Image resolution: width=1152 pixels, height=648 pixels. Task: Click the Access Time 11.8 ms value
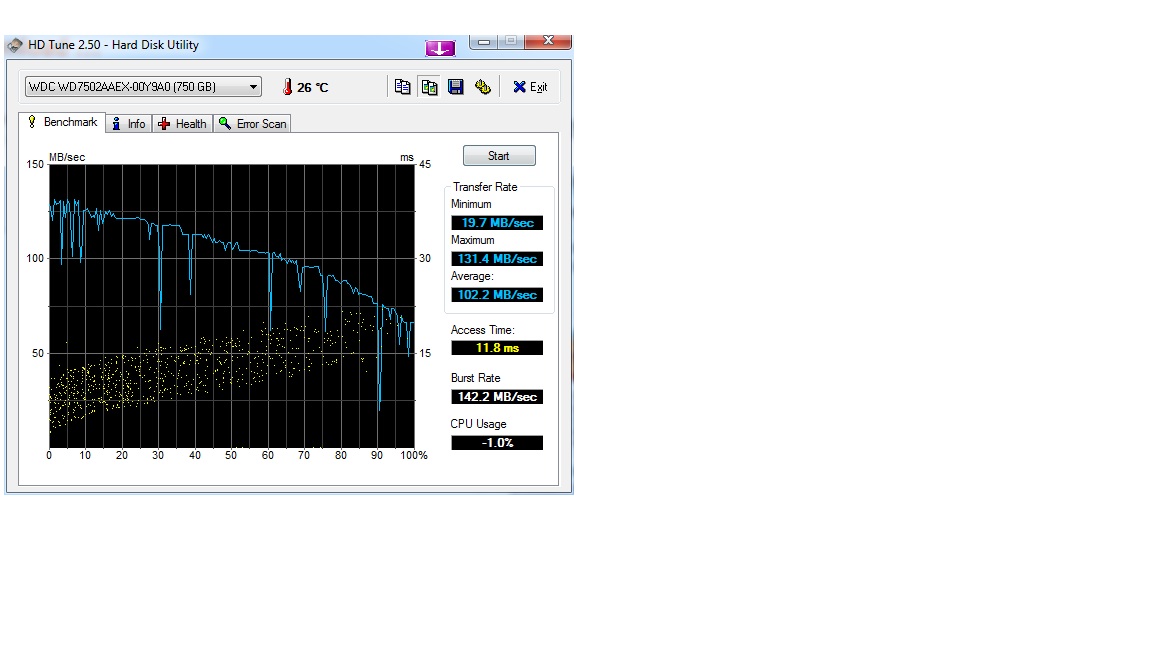pos(497,348)
